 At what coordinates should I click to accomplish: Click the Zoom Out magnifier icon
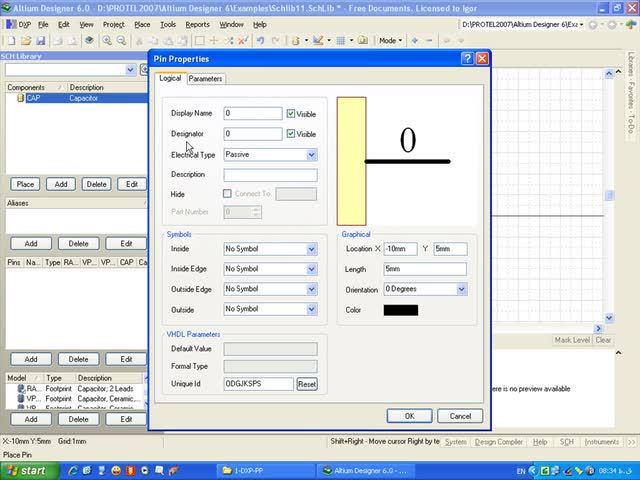121,40
